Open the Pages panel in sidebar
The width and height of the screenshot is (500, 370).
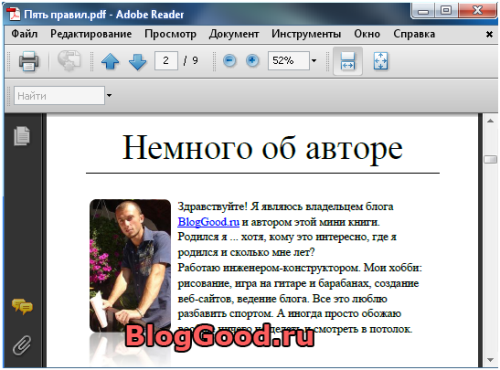pos(22,136)
